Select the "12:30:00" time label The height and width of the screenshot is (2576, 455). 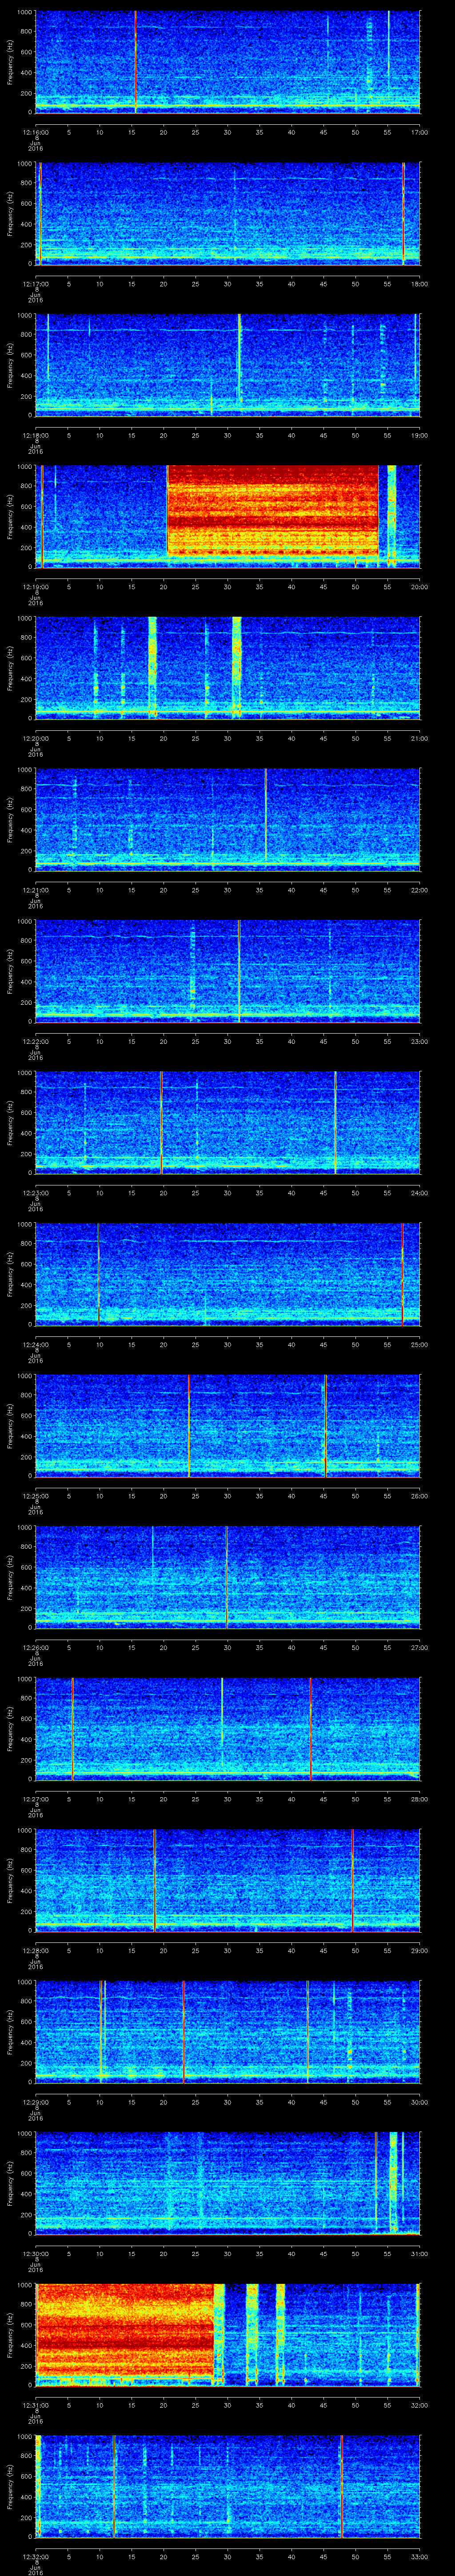coord(35,2253)
